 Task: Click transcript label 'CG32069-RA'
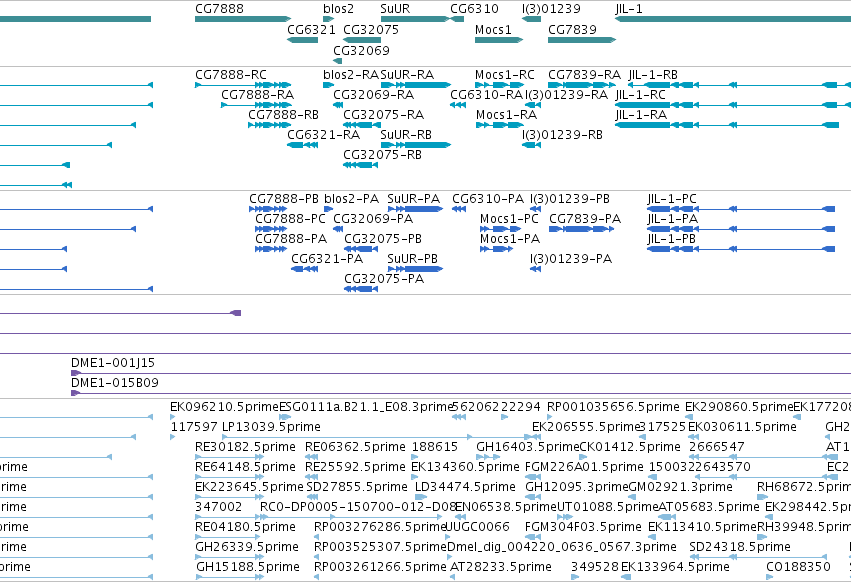tap(373, 94)
